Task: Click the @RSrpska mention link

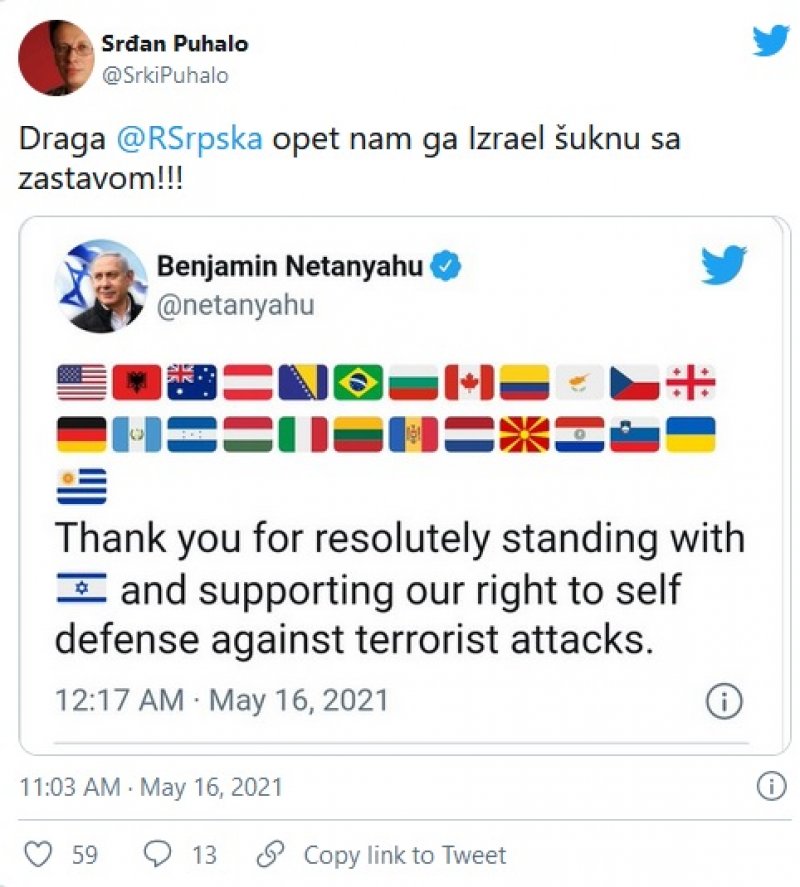Action: 190,139
